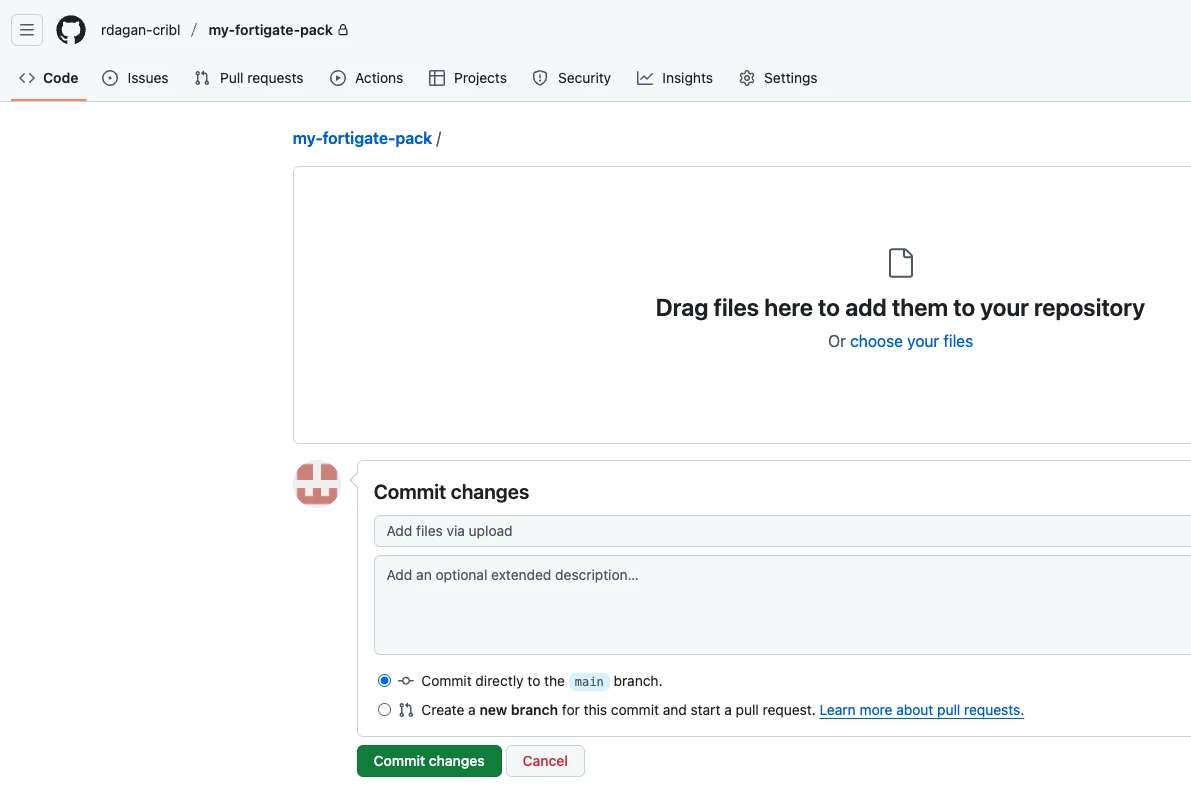Click my-fortigate-pack breadcrumb link
1191x793 pixels.
[x=362, y=138]
